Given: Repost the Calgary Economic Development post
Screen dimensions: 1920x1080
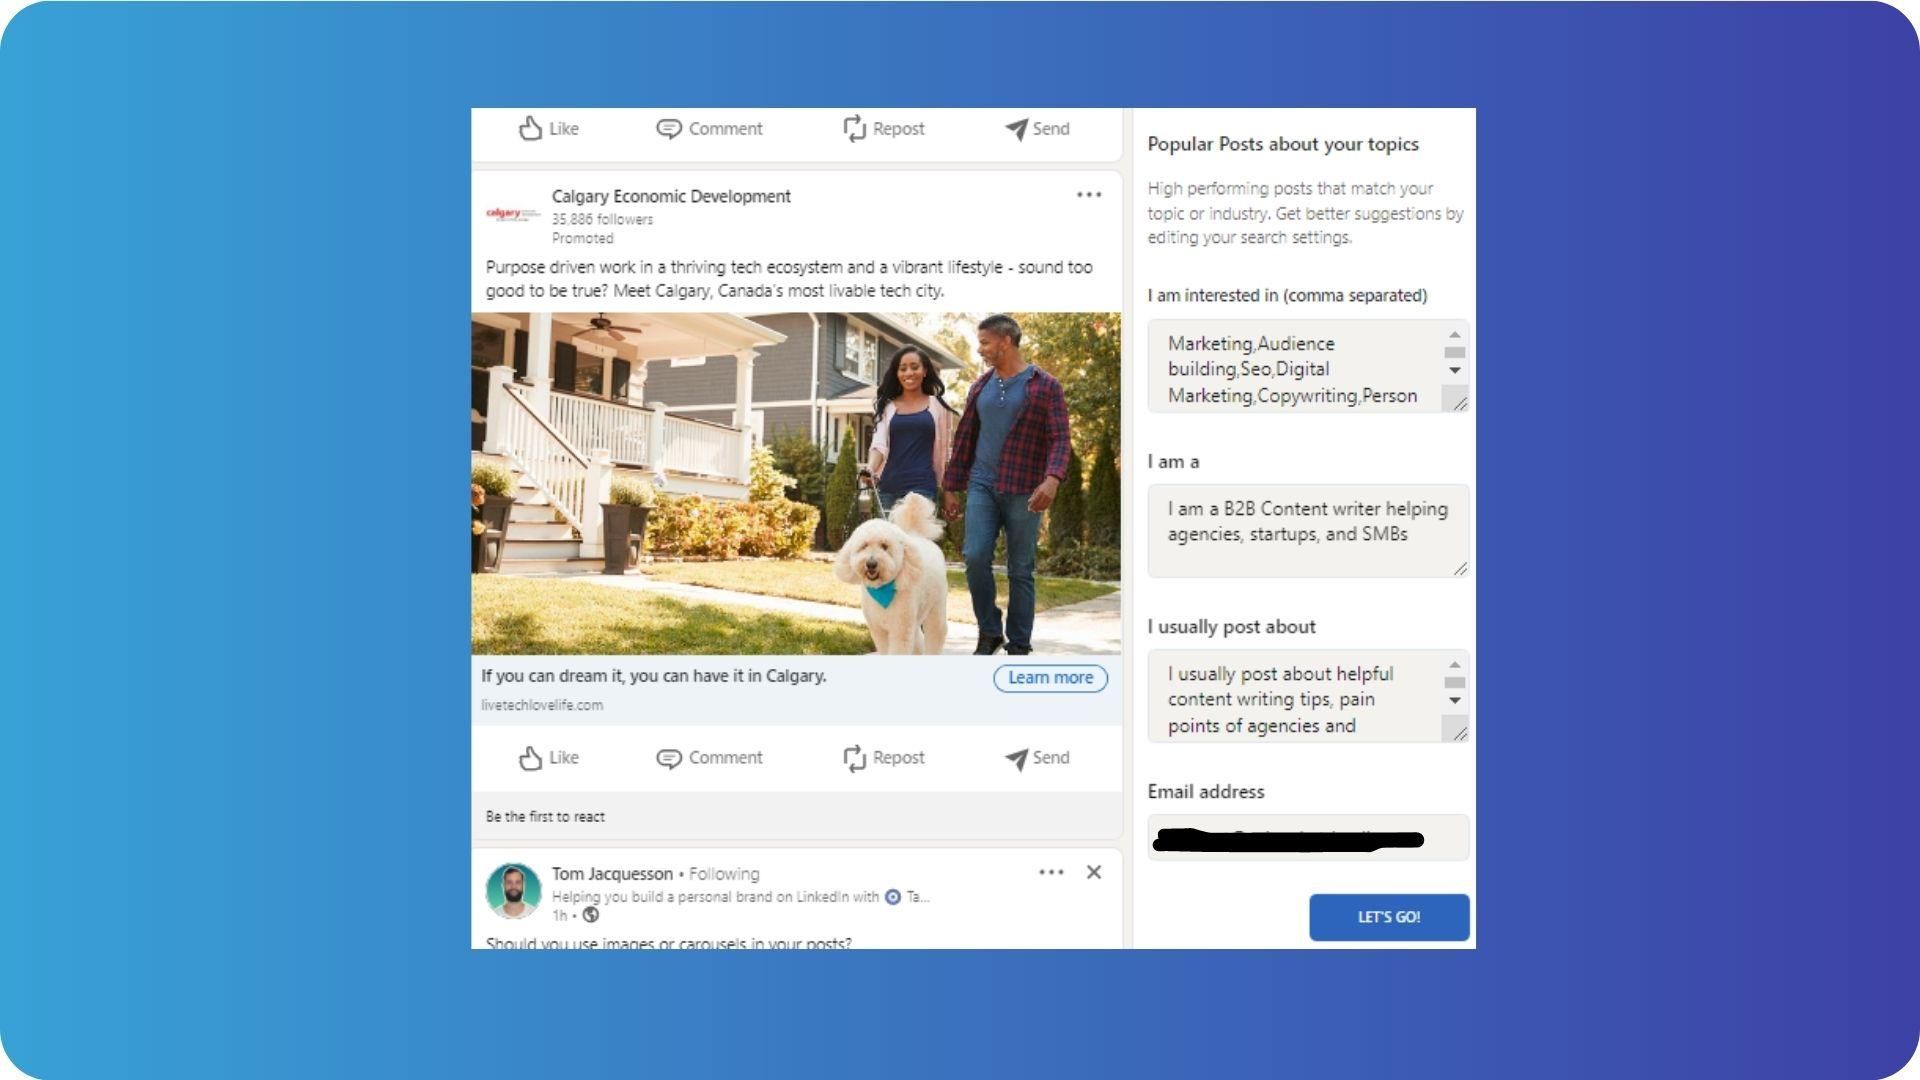Looking at the screenshot, I should point(884,758).
